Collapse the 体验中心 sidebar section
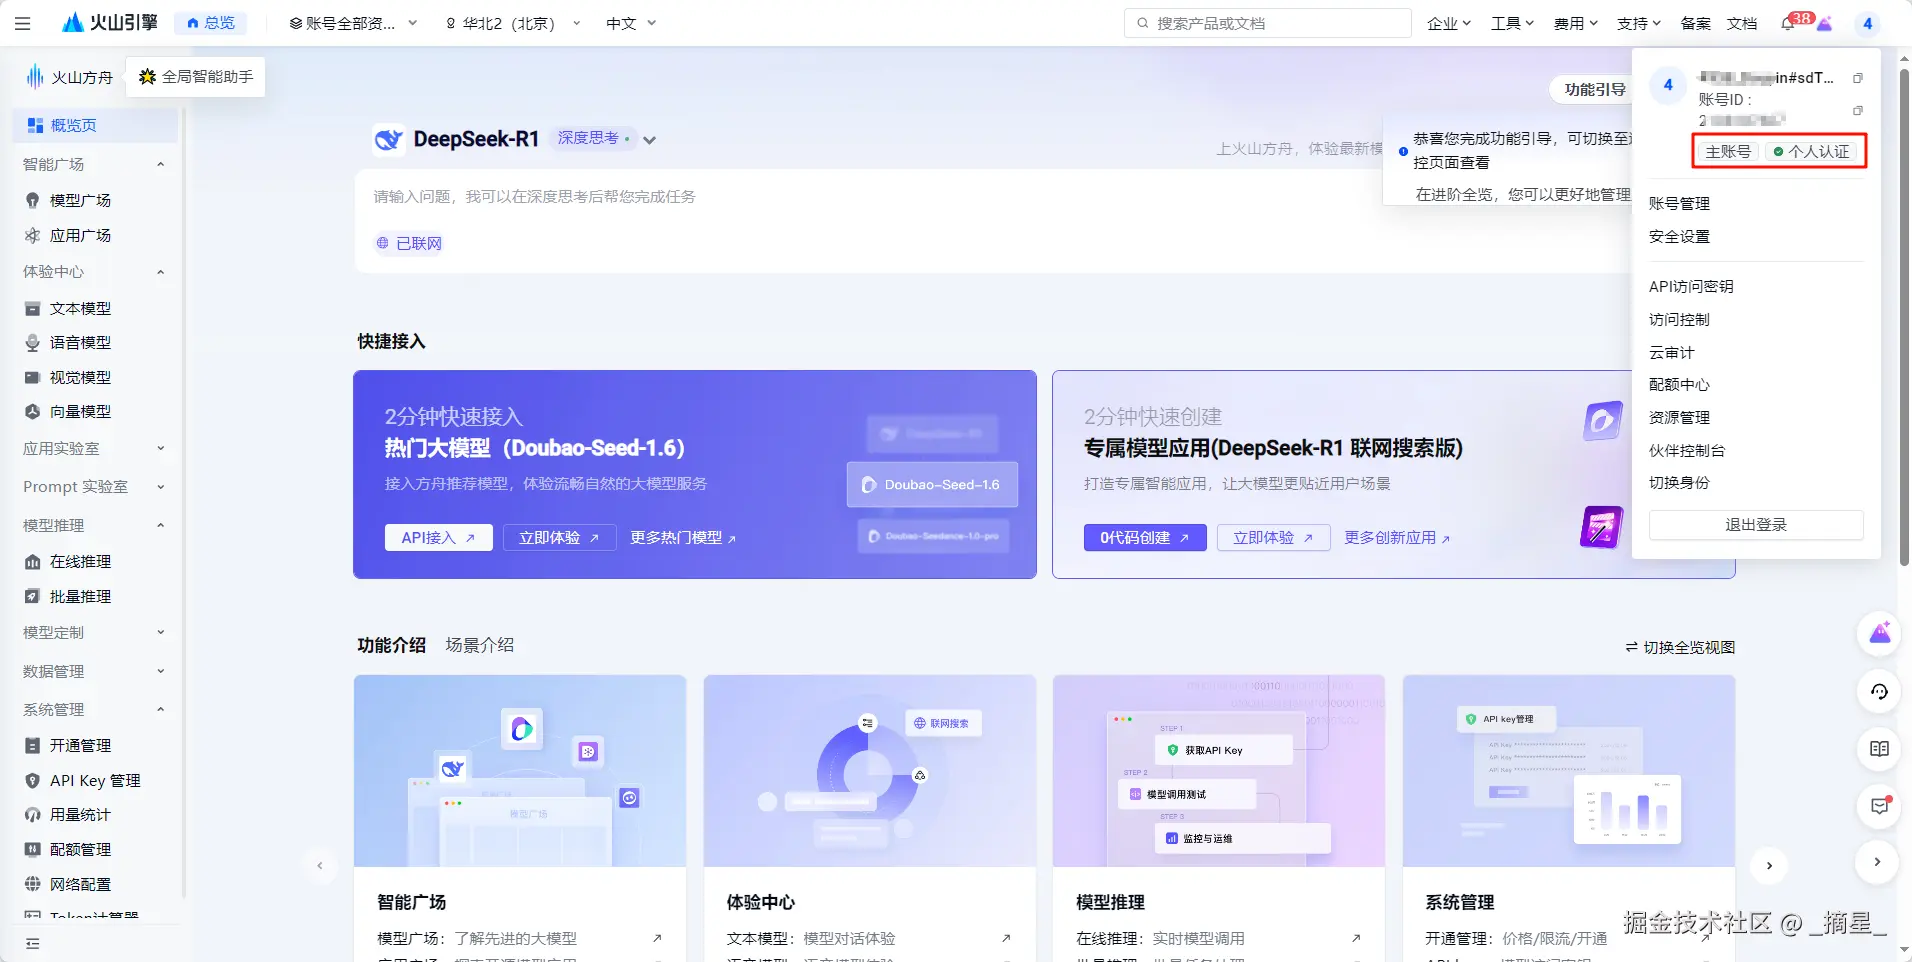 (160, 272)
